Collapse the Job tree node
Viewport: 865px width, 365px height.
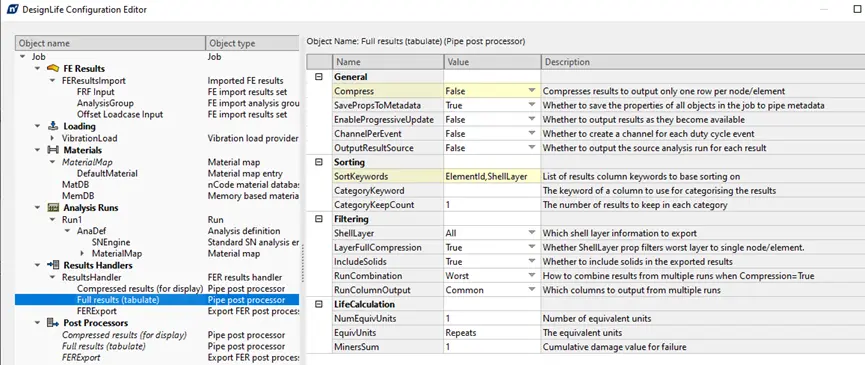click(23, 57)
